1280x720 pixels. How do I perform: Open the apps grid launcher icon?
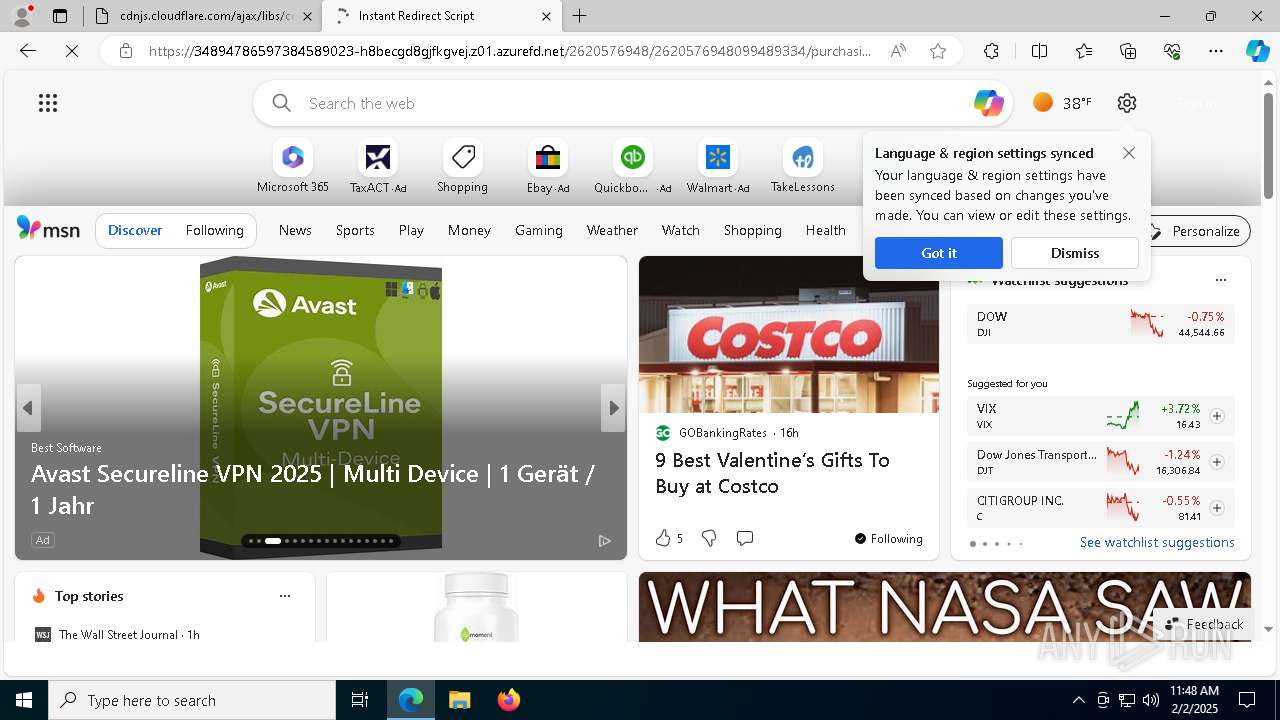tap(48, 103)
